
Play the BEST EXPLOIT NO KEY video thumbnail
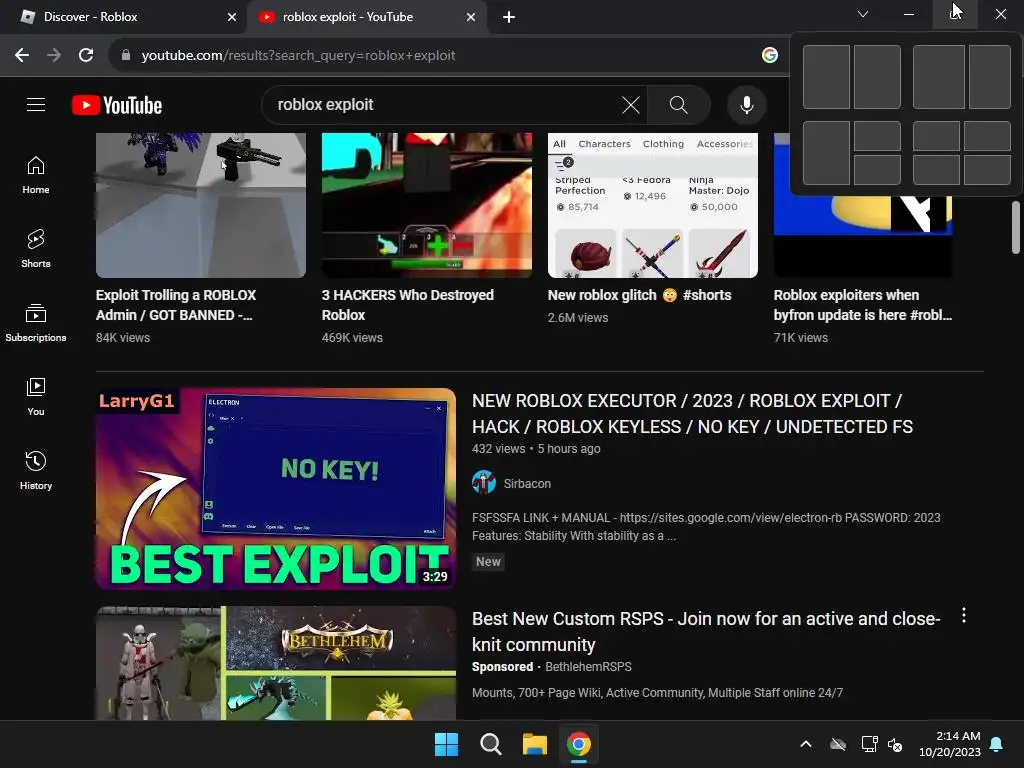(276, 489)
